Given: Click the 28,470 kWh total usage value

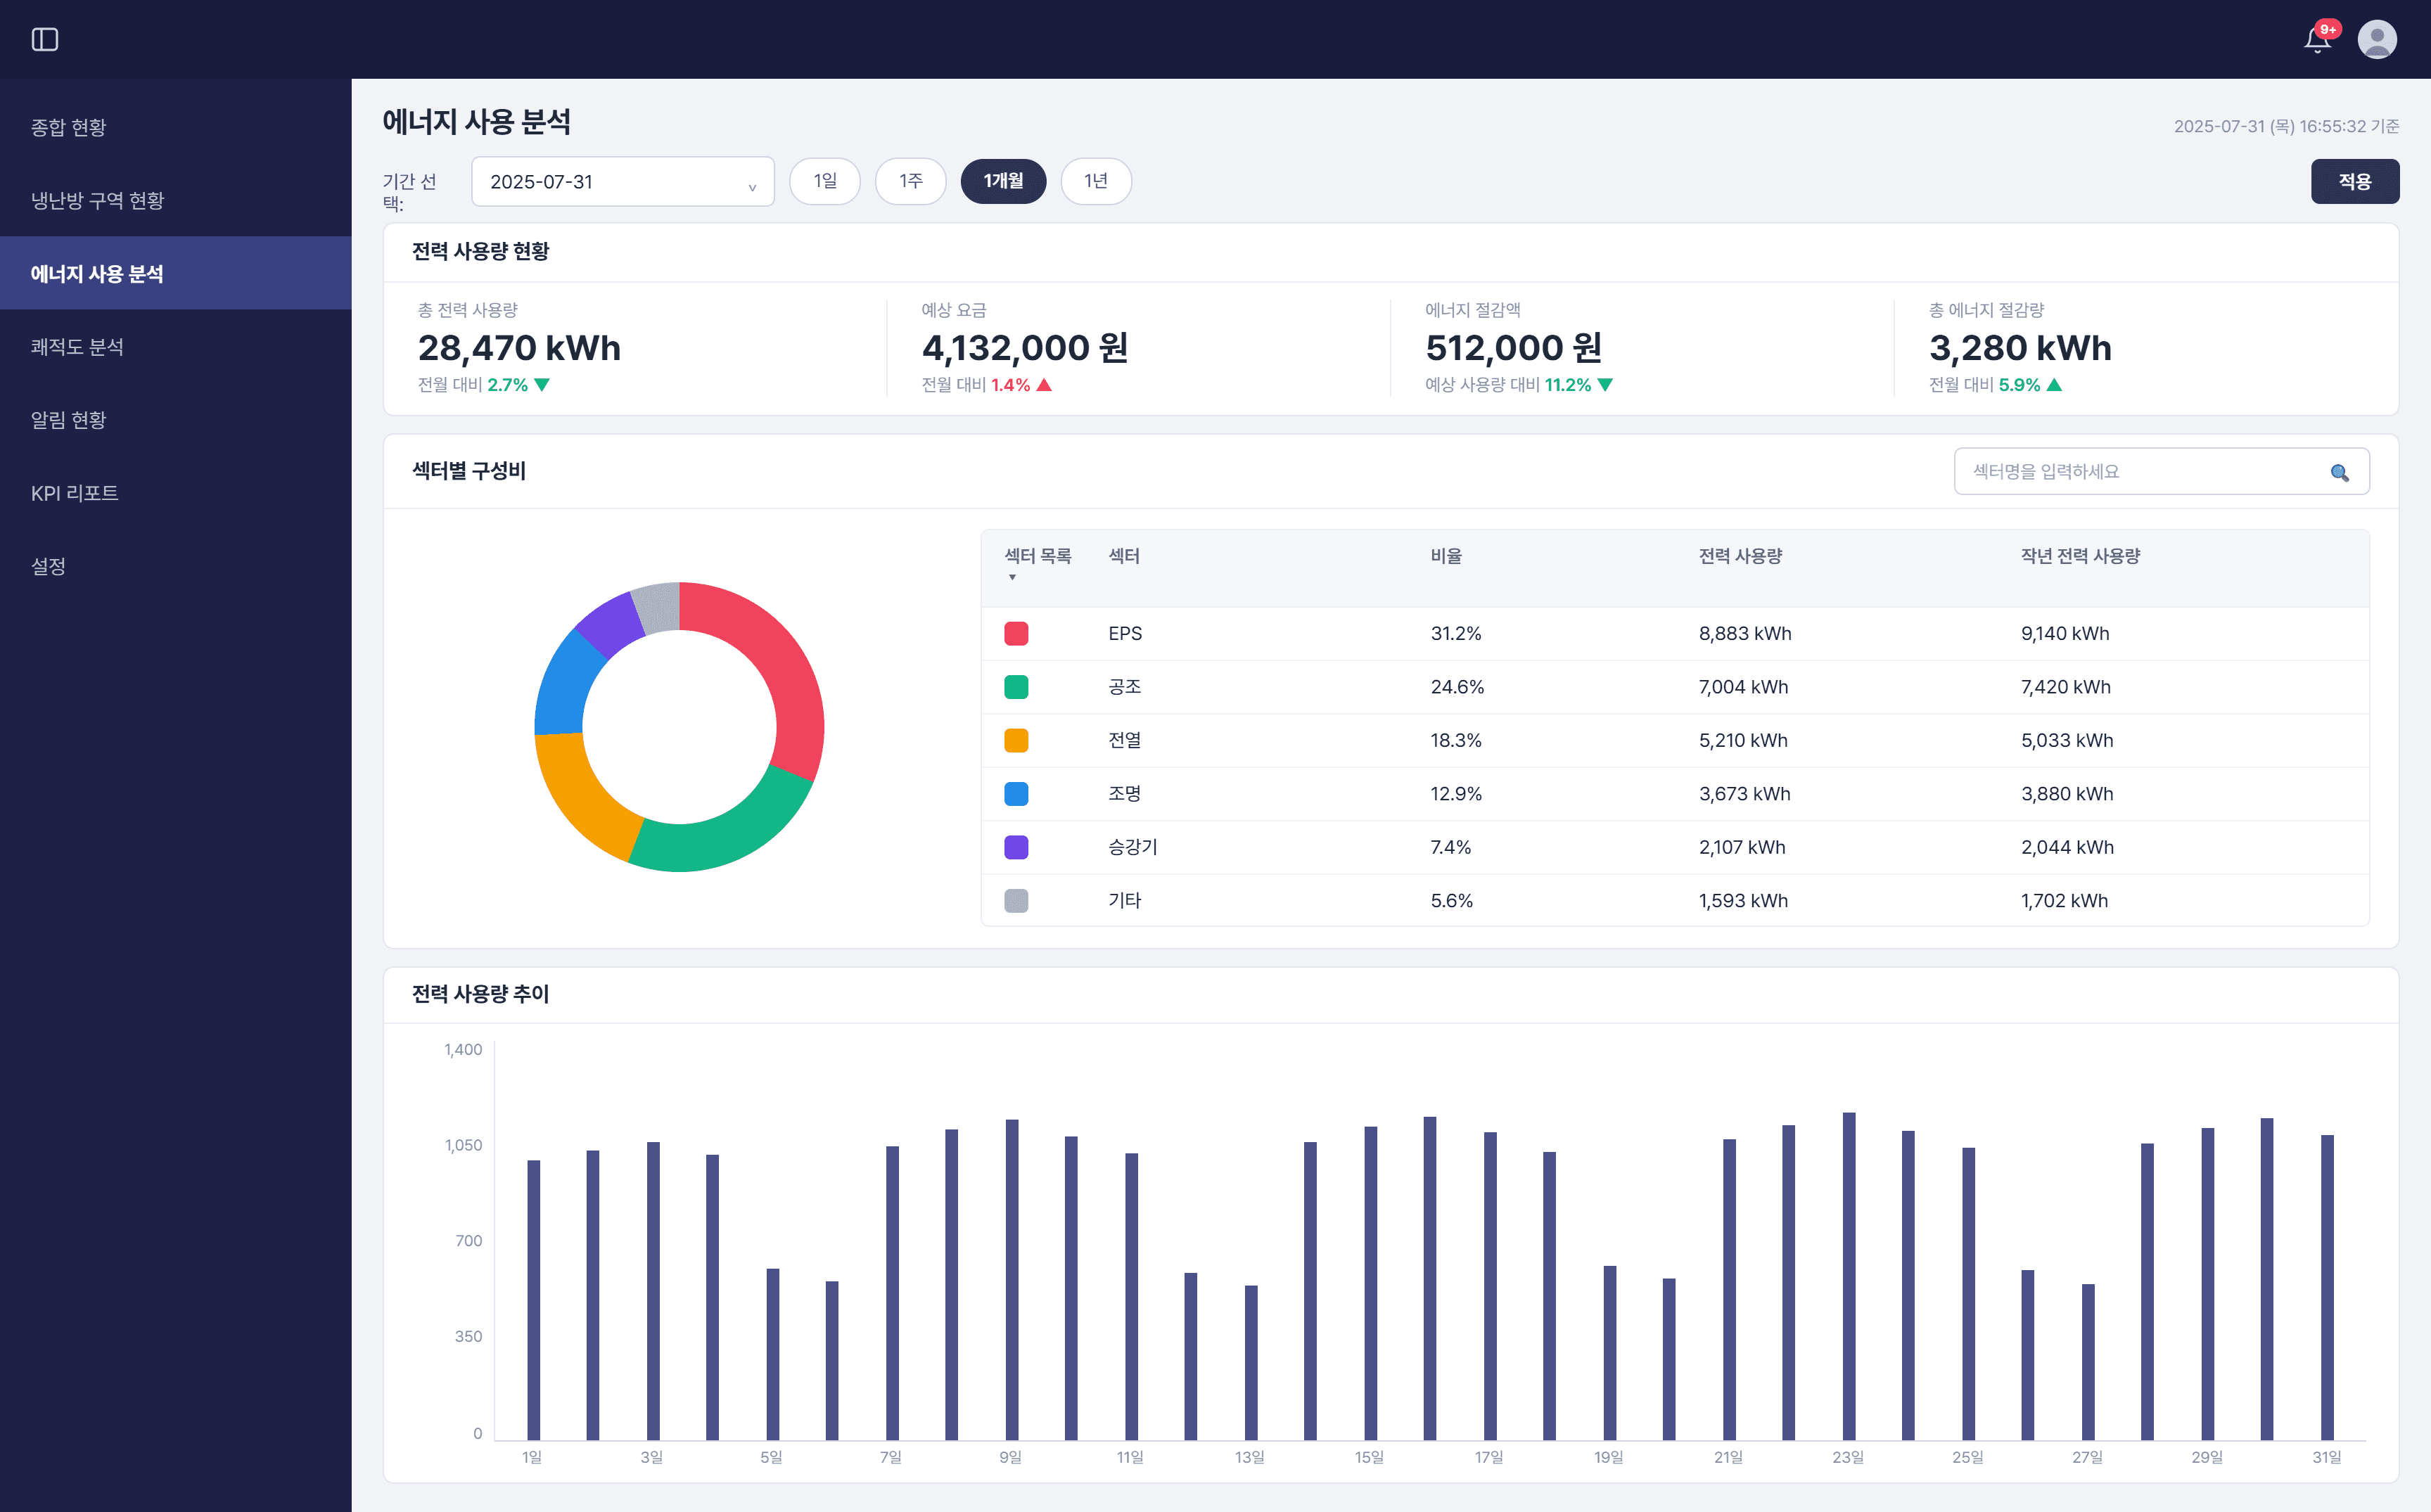Looking at the screenshot, I should coord(519,348).
